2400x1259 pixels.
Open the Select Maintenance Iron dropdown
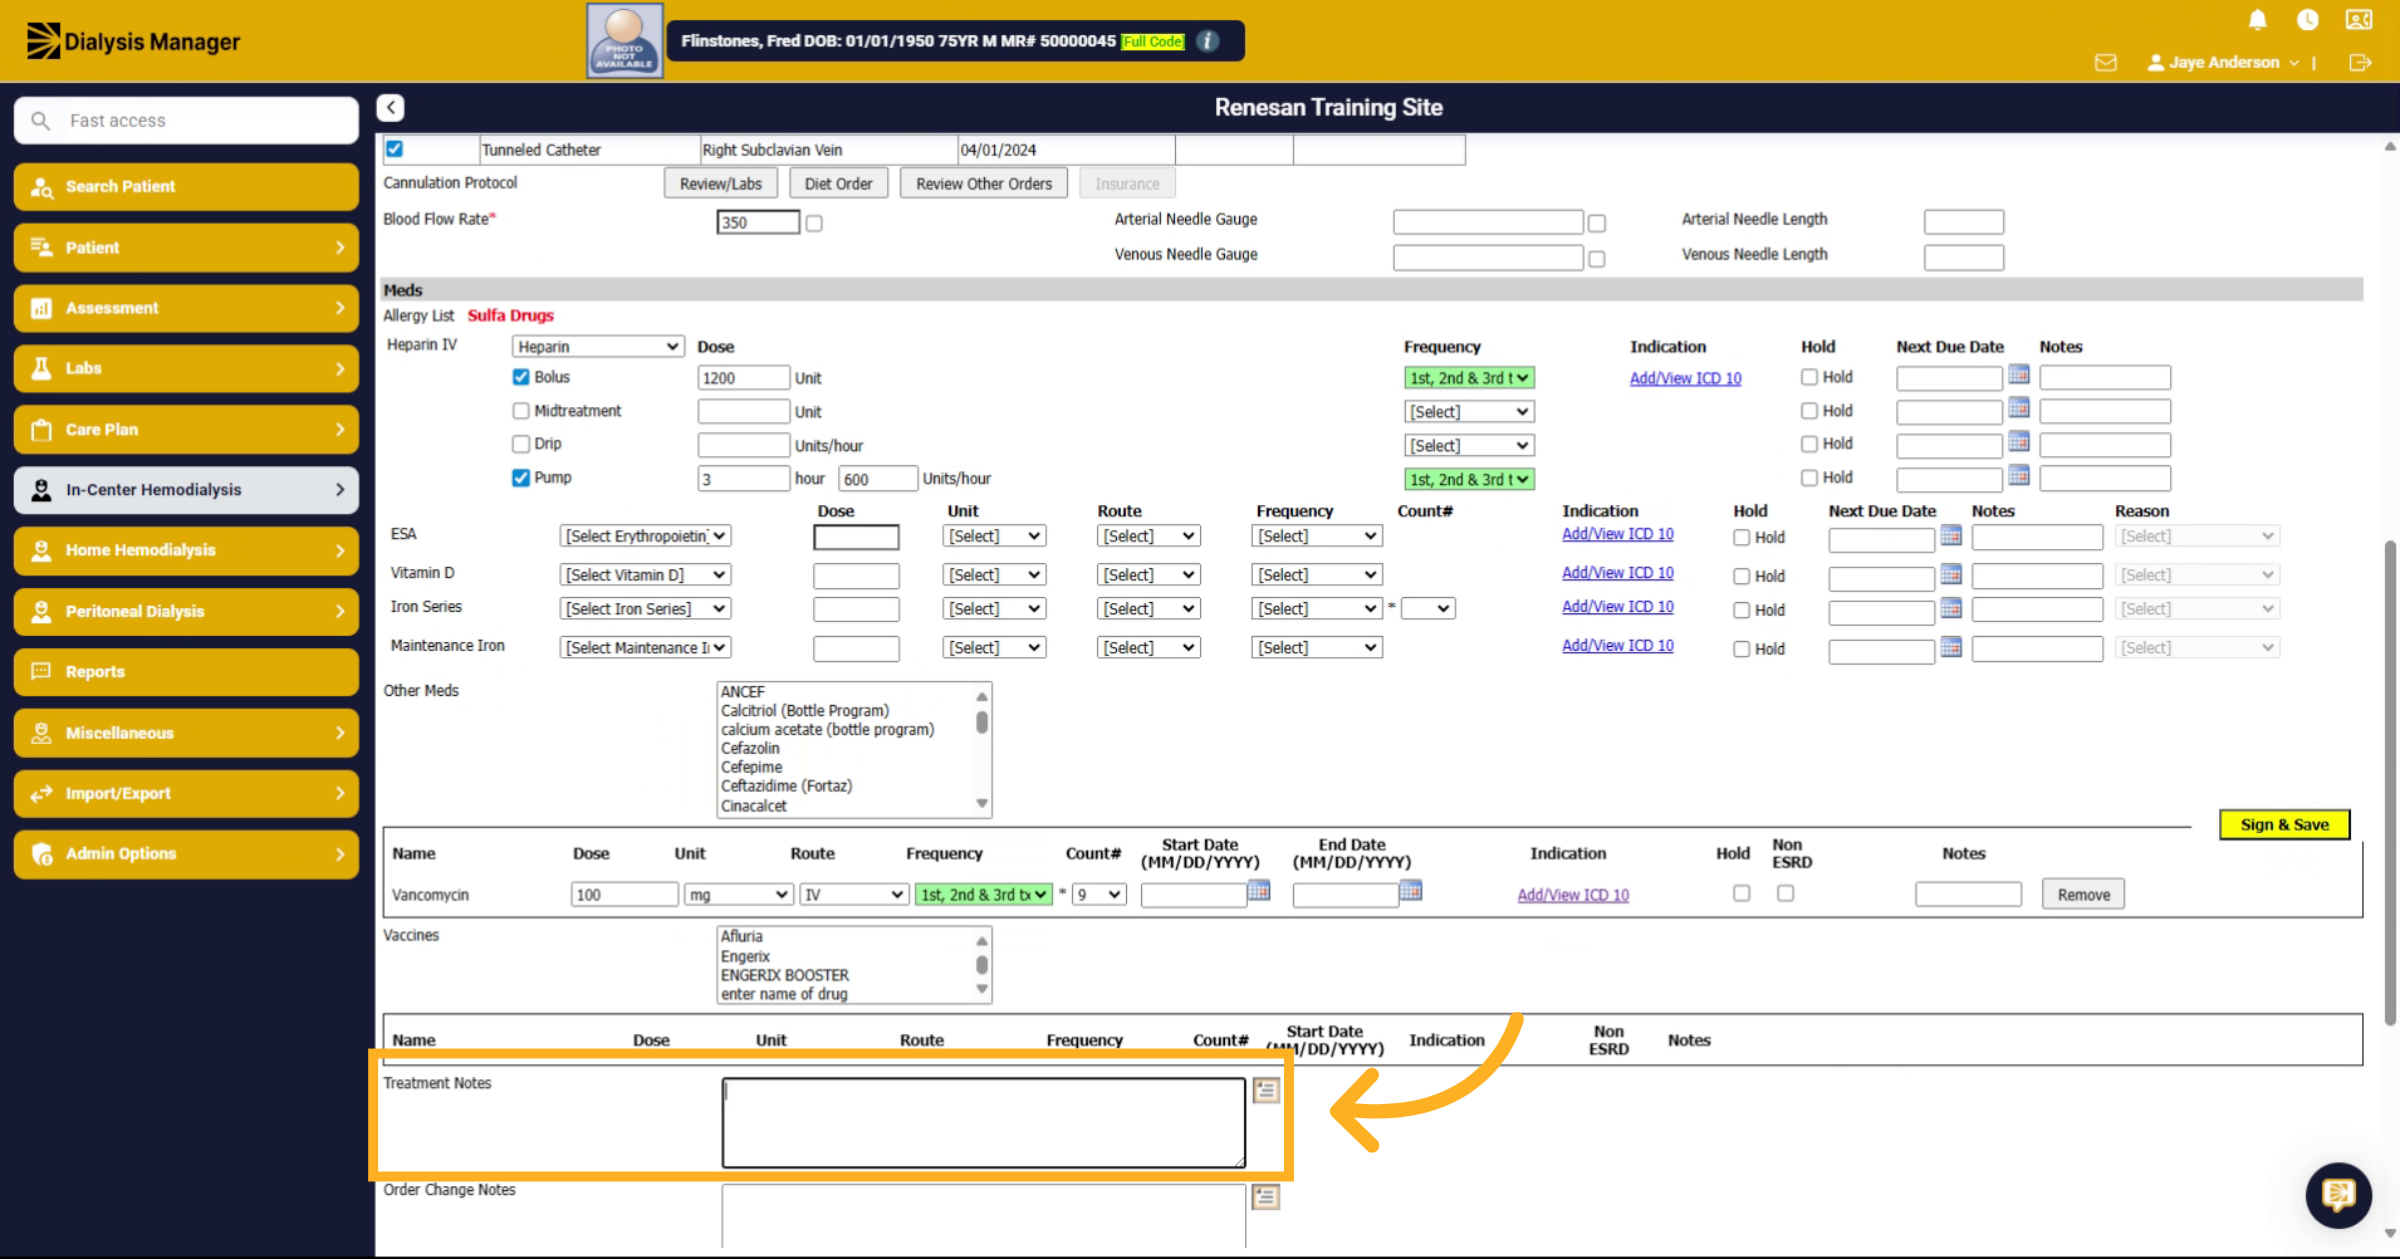[x=645, y=647]
